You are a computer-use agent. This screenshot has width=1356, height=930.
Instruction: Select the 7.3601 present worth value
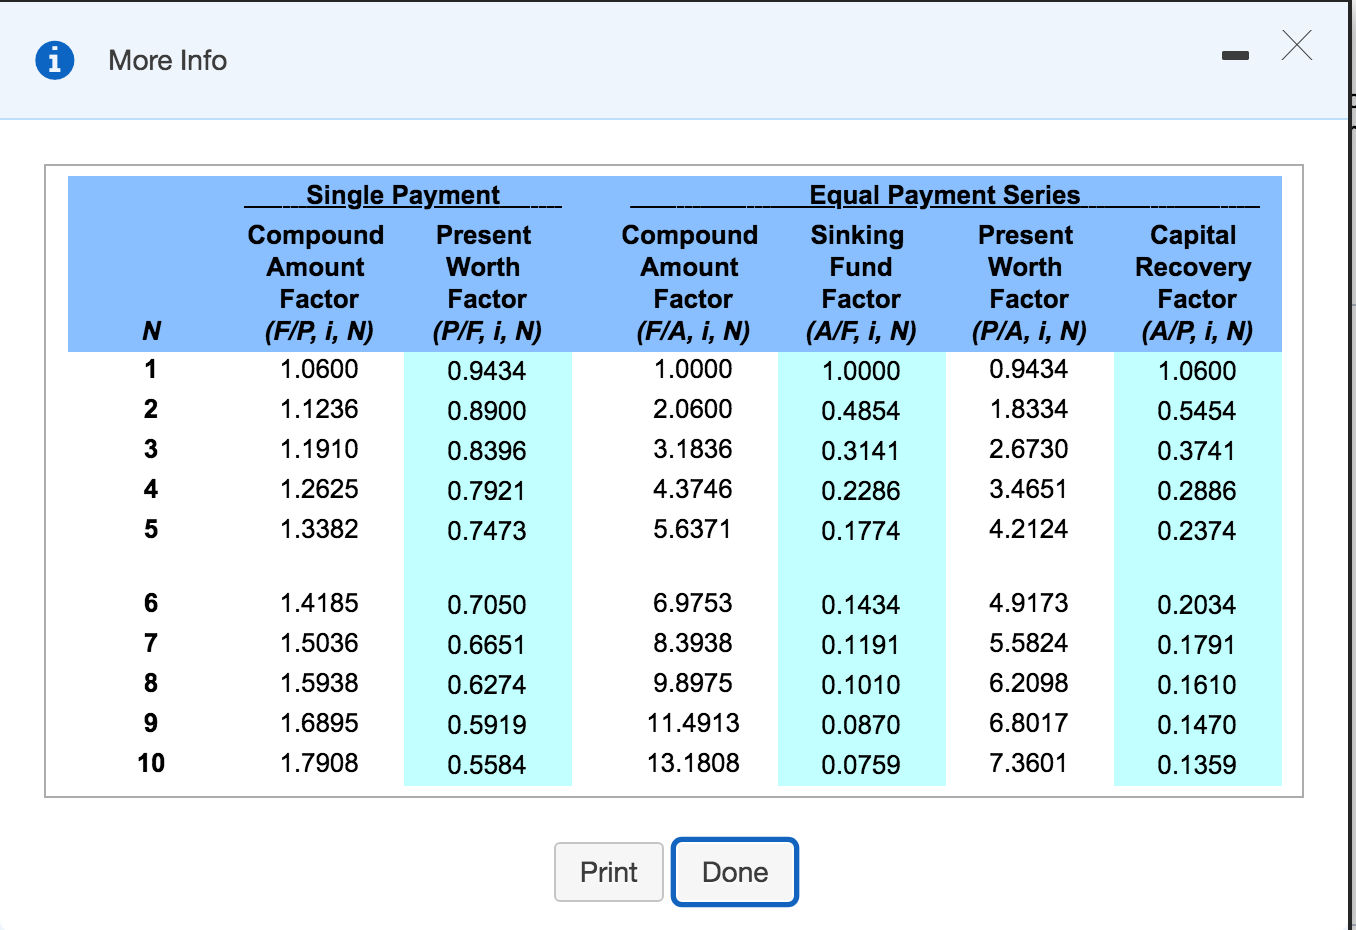[x=1028, y=763]
